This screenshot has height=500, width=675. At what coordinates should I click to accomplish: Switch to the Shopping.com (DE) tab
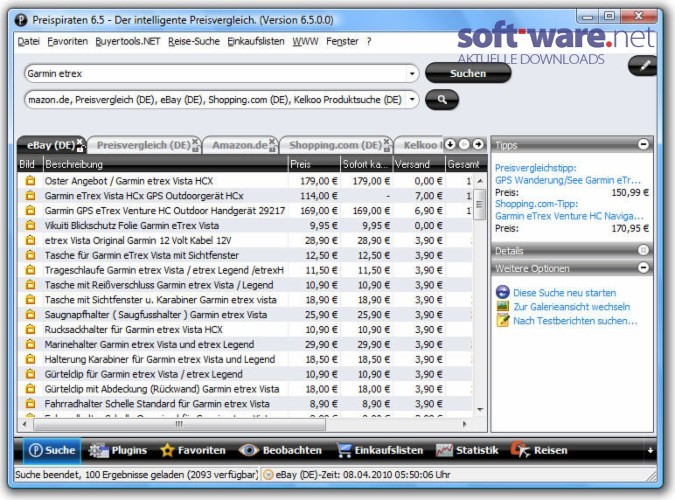click(x=335, y=145)
